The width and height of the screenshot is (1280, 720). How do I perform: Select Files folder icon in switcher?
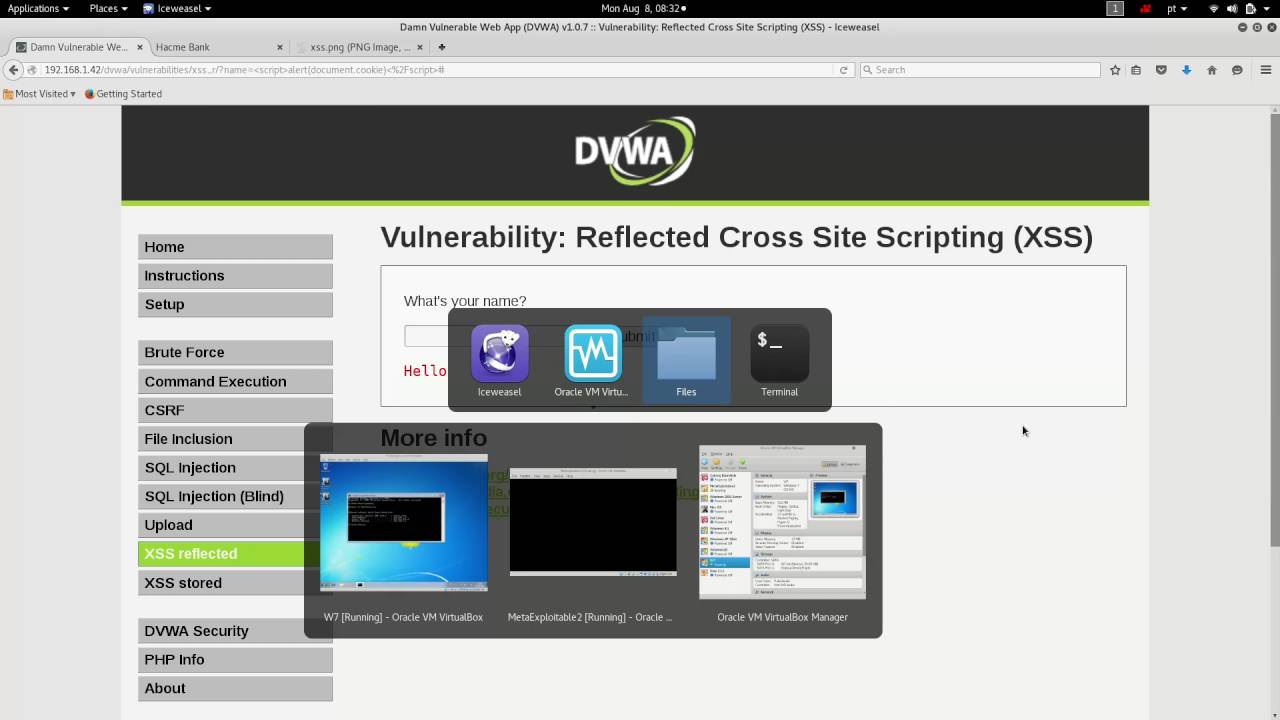pos(686,353)
